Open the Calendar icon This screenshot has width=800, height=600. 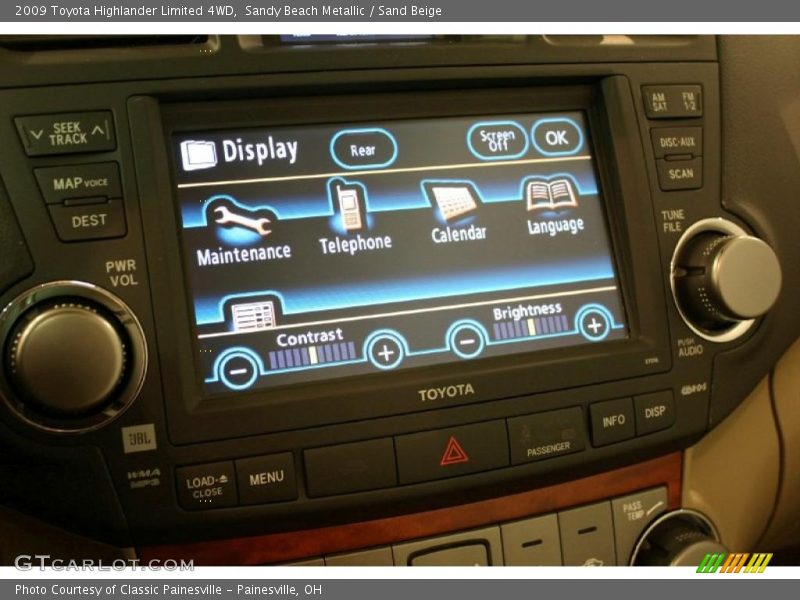point(453,203)
